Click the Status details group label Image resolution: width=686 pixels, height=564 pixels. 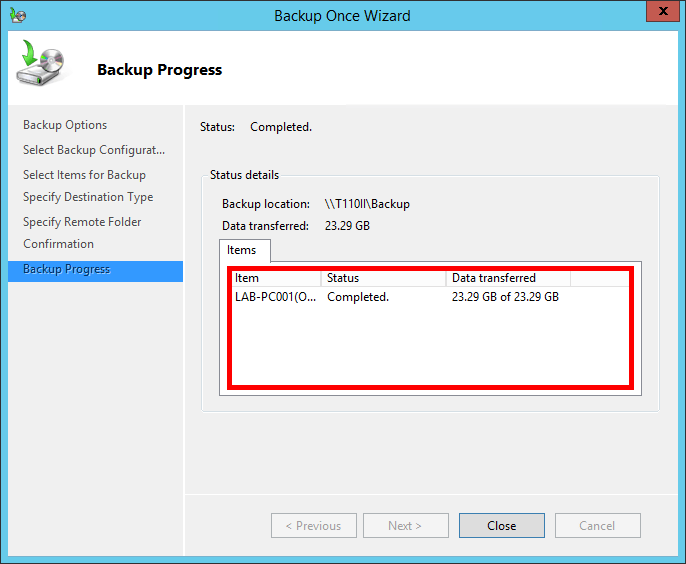[x=244, y=175]
